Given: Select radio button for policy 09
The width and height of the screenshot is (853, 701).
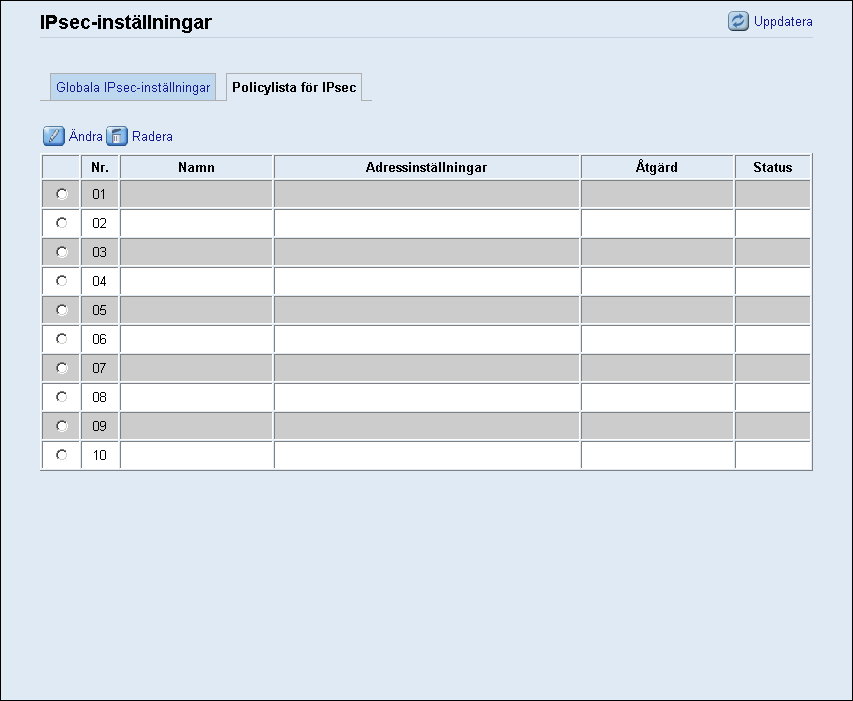Looking at the screenshot, I should (61, 426).
